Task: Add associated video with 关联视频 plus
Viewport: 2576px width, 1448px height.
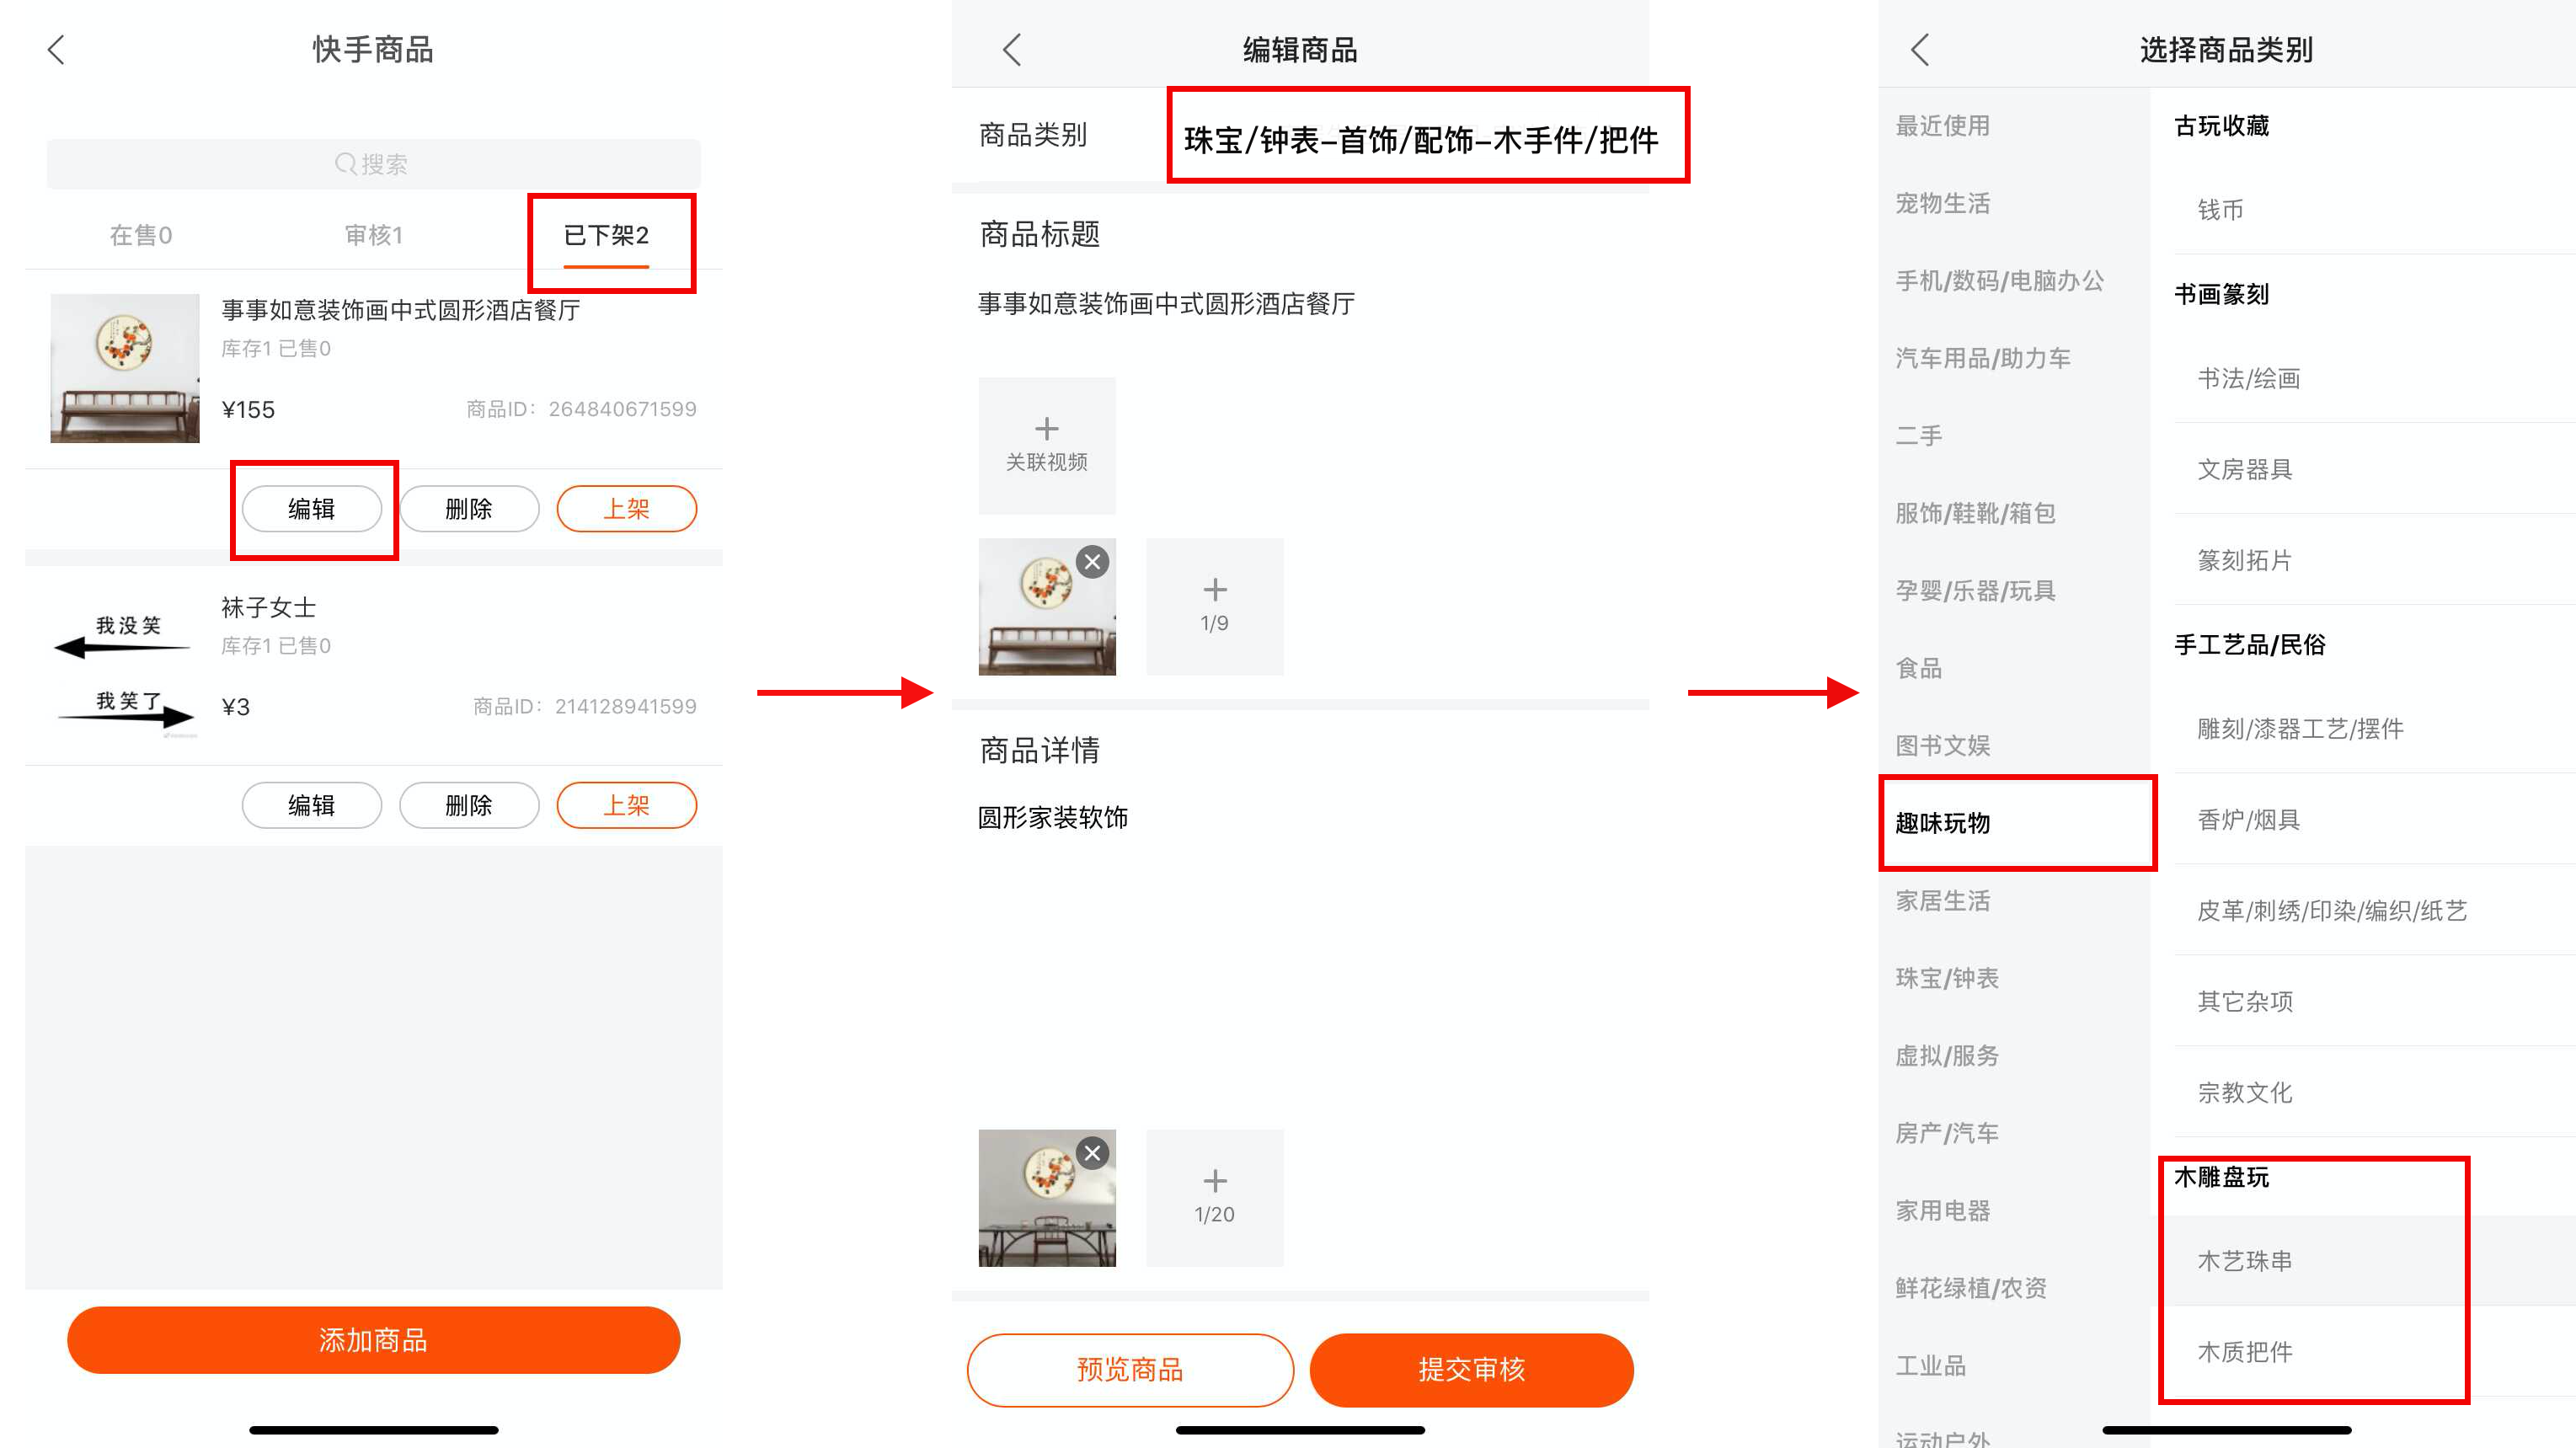Action: (1046, 445)
